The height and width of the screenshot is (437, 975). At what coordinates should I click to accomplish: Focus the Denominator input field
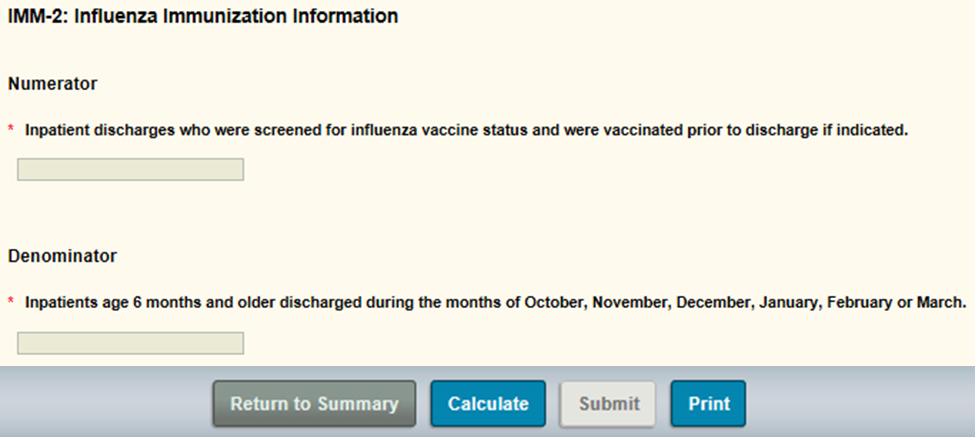(130, 343)
